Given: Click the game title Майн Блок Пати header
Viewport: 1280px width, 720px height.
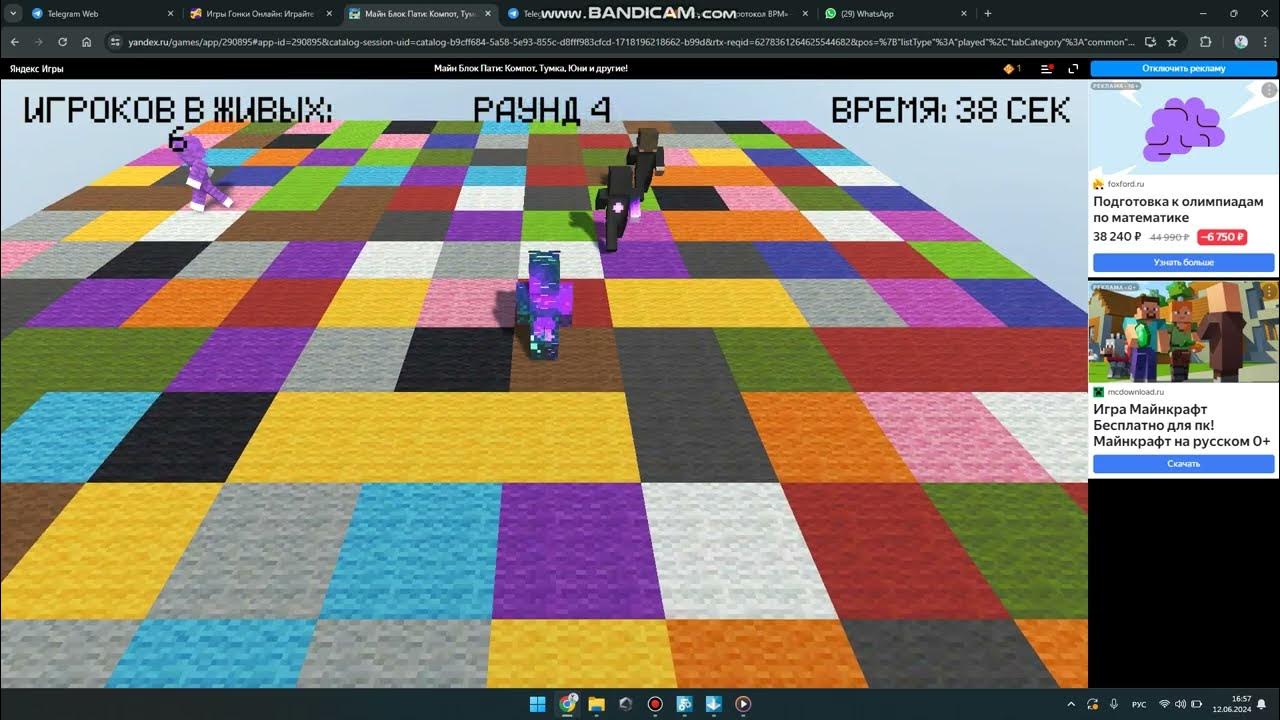Looking at the screenshot, I should pyautogui.click(x=531, y=68).
